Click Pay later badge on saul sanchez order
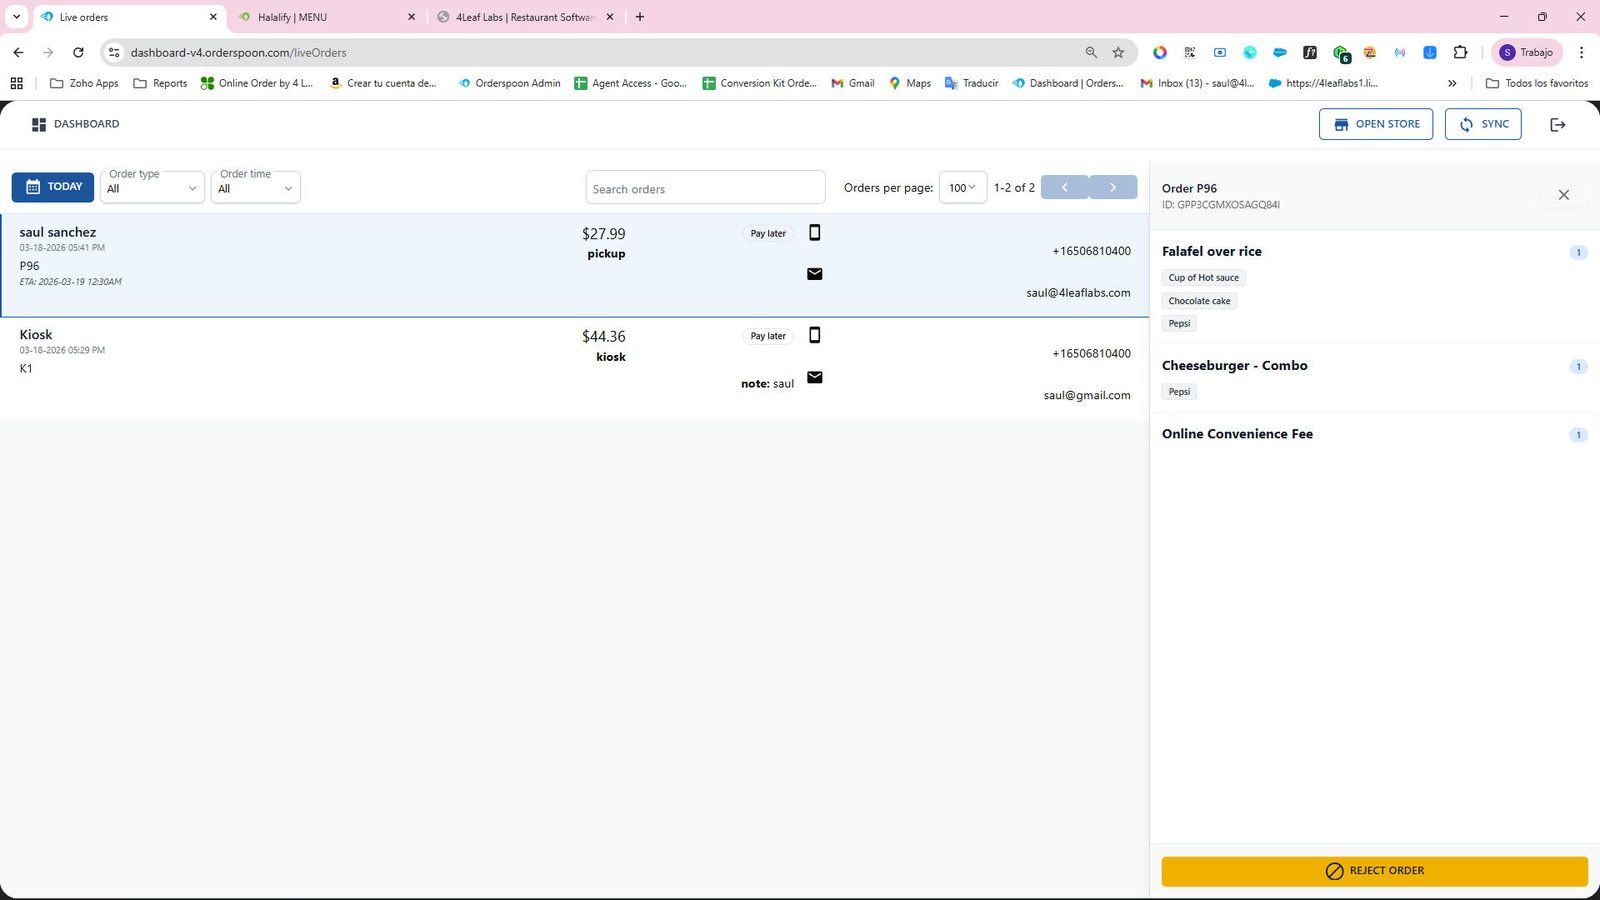Screen dimensions: 1600x900 (x=768, y=233)
